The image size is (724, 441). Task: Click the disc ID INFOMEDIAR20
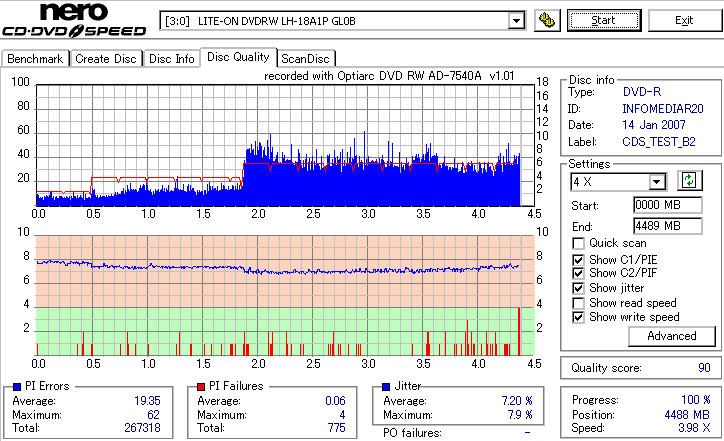(x=663, y=109)
